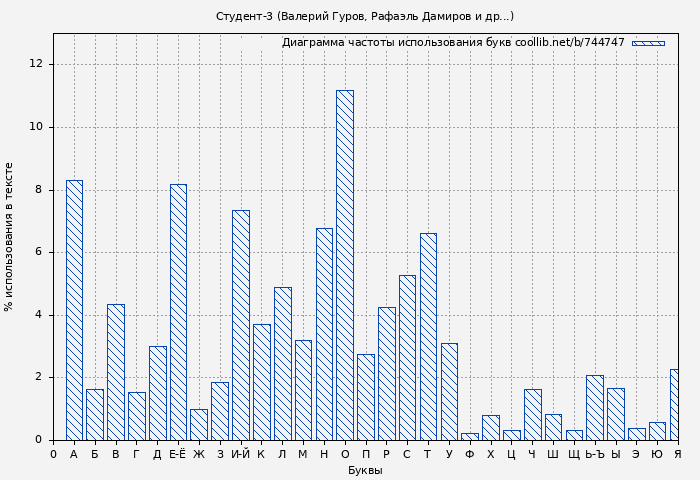Click the bar for letter С
This screenshot has height=480, width=700.
click(x=407, y=357)
